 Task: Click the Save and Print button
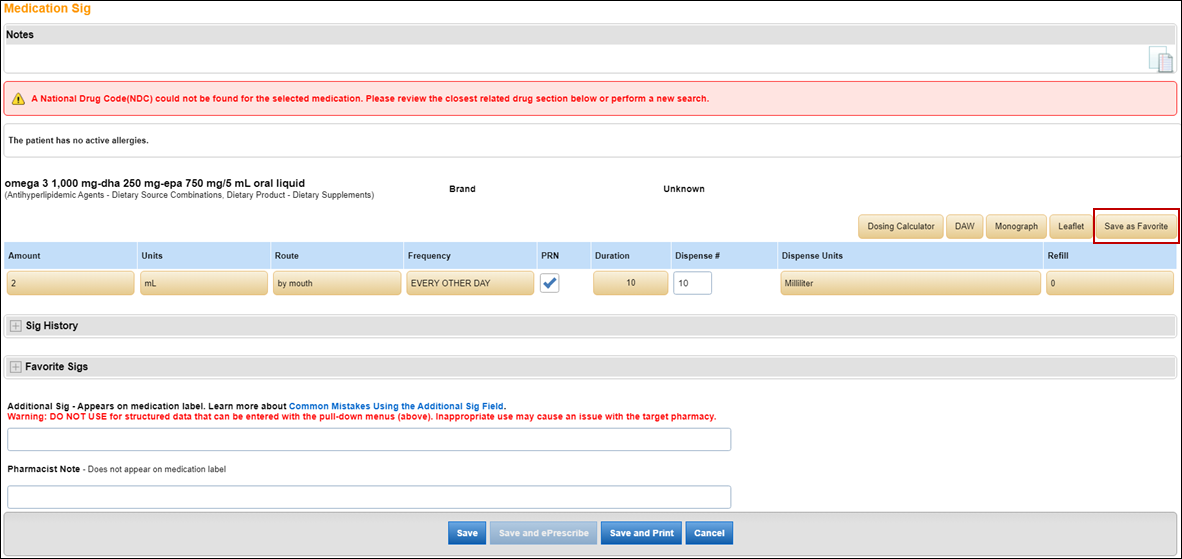[641, 533]
